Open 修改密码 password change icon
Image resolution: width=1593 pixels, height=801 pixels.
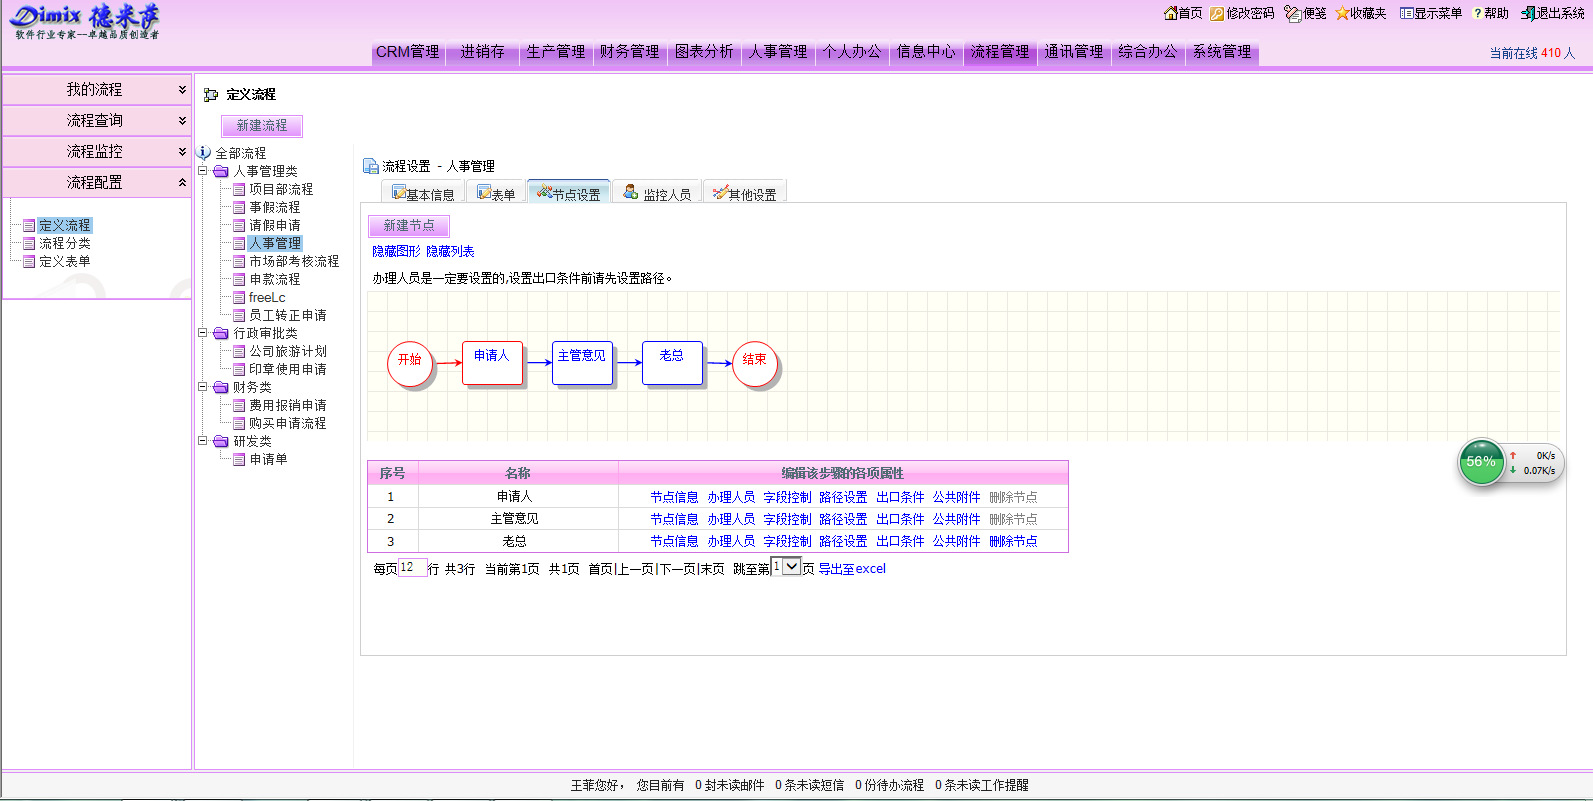(1217, 13)
